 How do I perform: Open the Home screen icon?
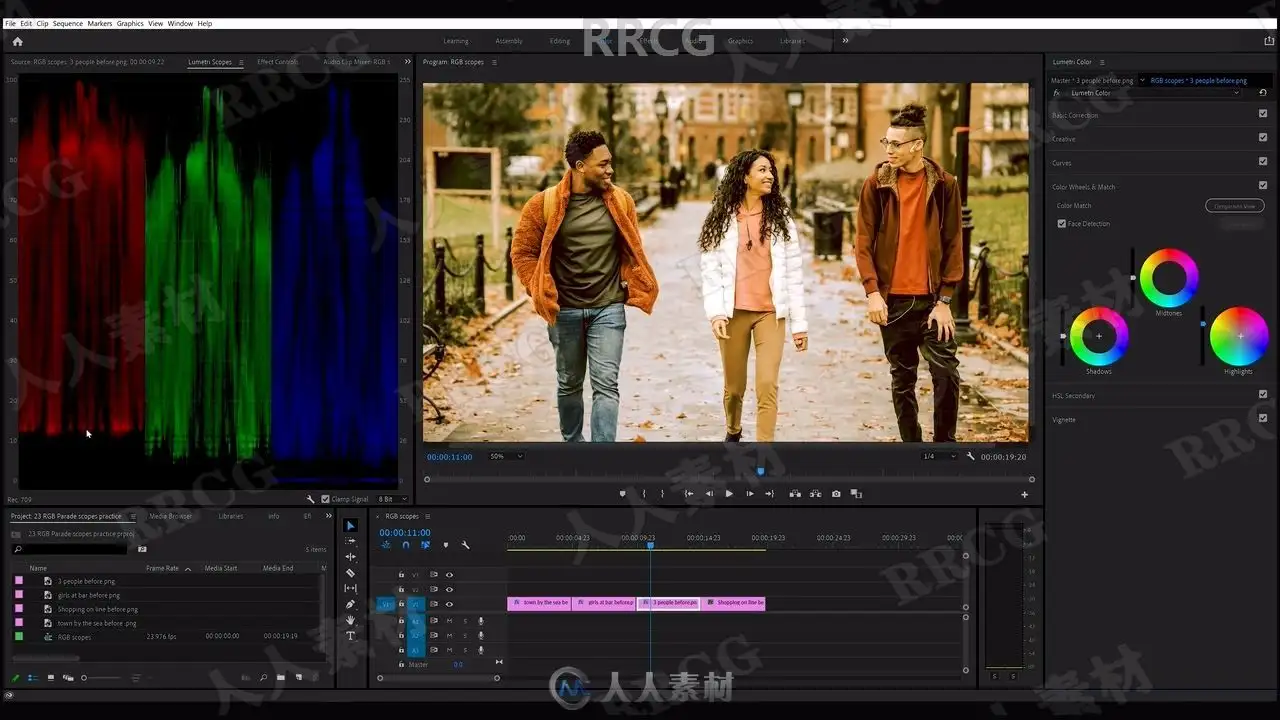tap(17, 41)
